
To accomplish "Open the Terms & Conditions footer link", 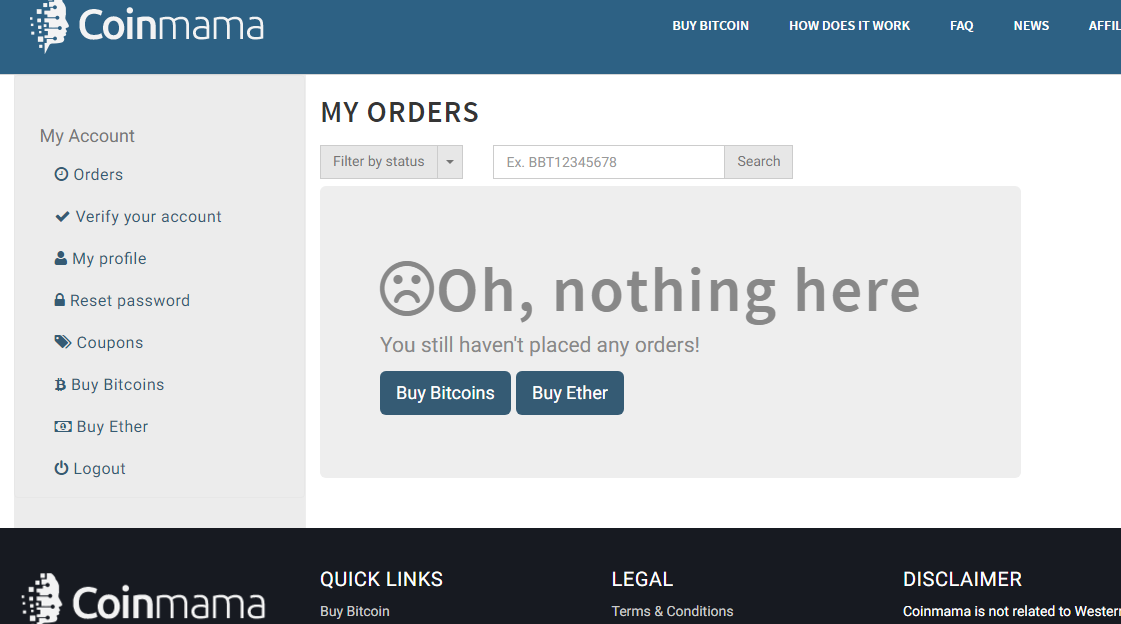I will pyautogui.click(x=672, y=611).
